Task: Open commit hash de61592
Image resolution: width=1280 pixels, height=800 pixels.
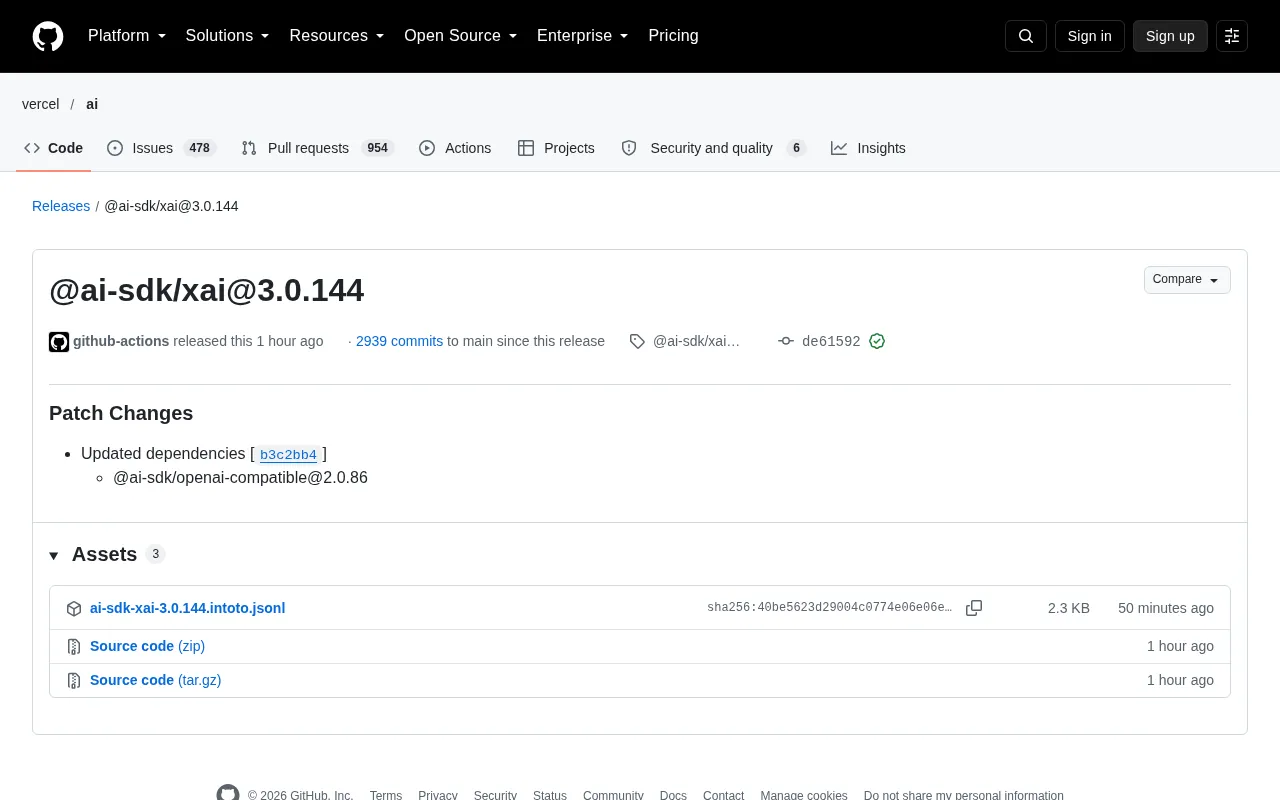Action: 831,341
